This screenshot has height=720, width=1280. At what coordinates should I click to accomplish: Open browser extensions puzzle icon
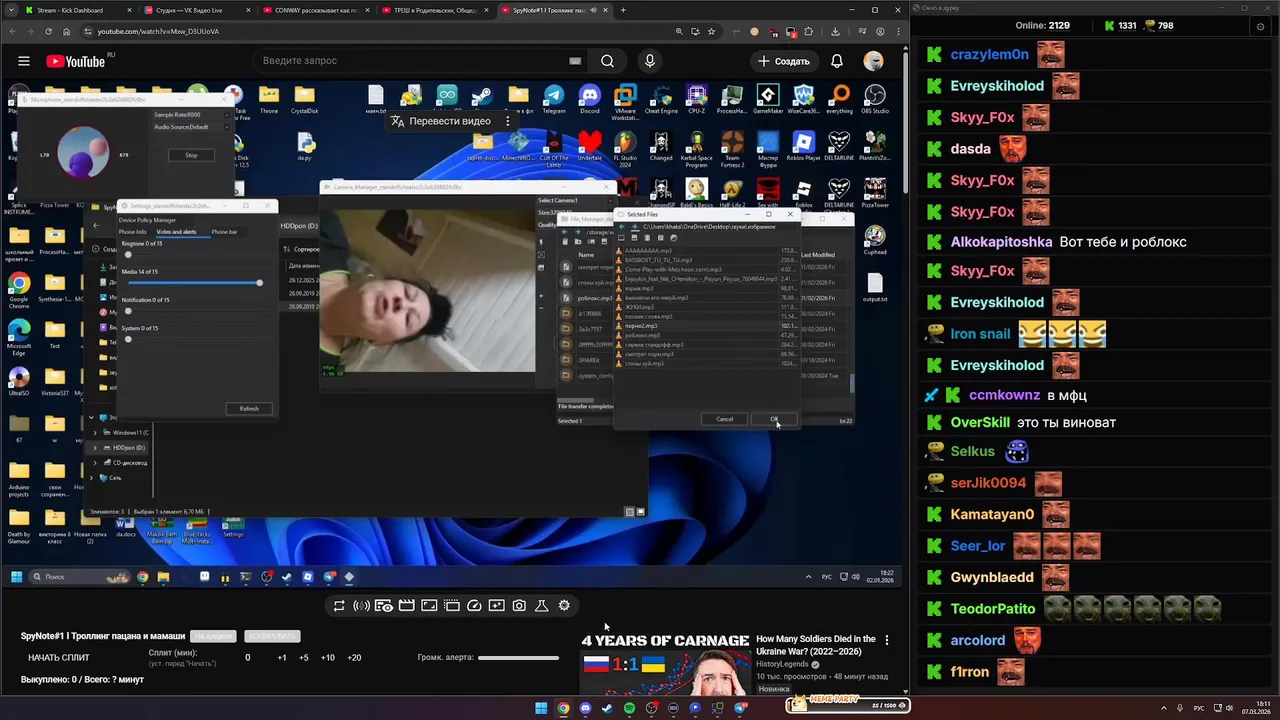click(x=809, y=31)
